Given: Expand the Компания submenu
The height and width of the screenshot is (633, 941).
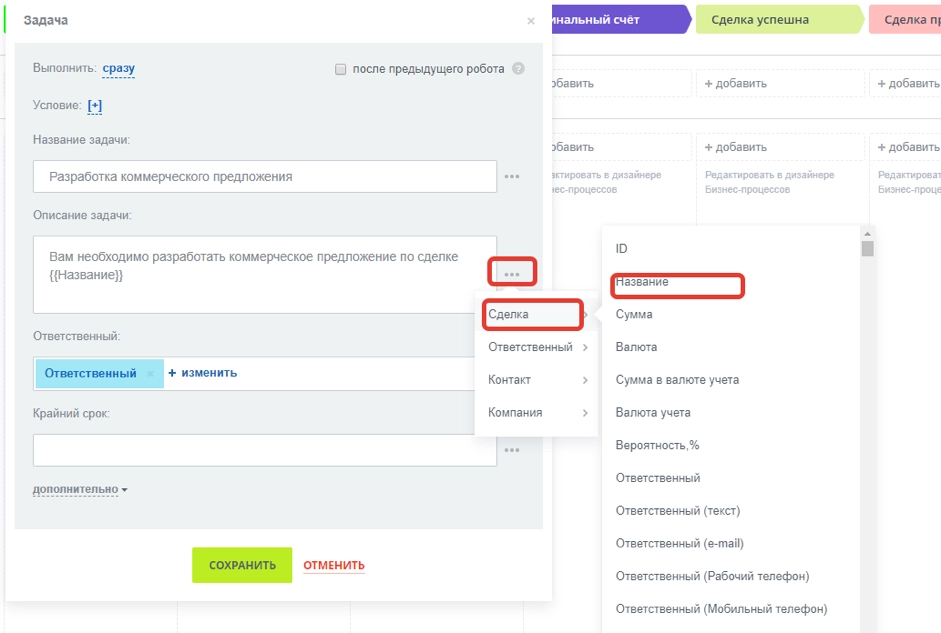Looking at the screenshot, I should point(532,412).
